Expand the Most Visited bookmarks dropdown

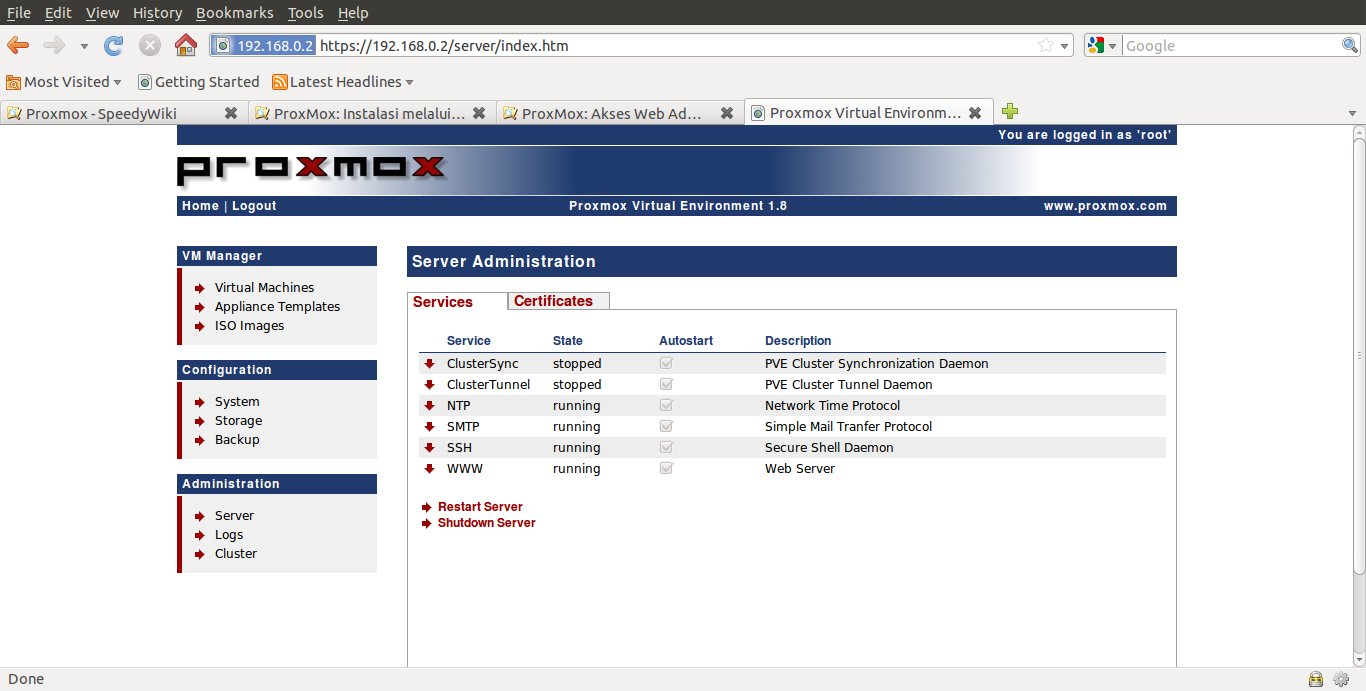[65, 82]
